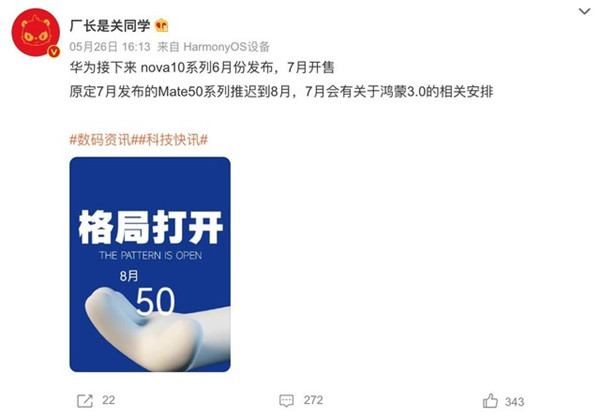Enlarge the 格局打开 blue poster image
Viewport: 600px width, 417px height.
click(x=150, y=264)
